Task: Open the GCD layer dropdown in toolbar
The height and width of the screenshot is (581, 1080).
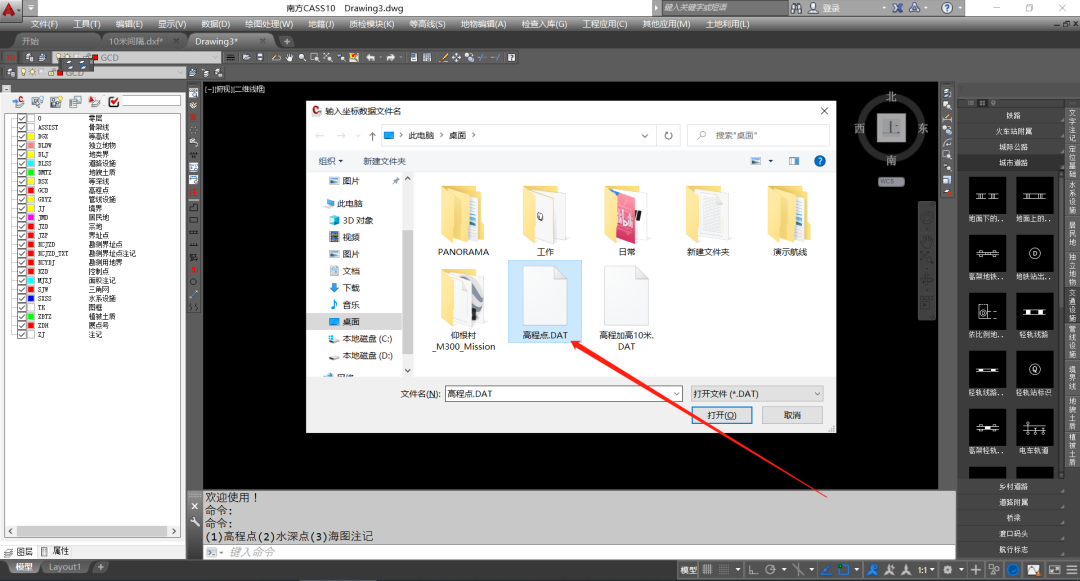Action: click(216, 58)
